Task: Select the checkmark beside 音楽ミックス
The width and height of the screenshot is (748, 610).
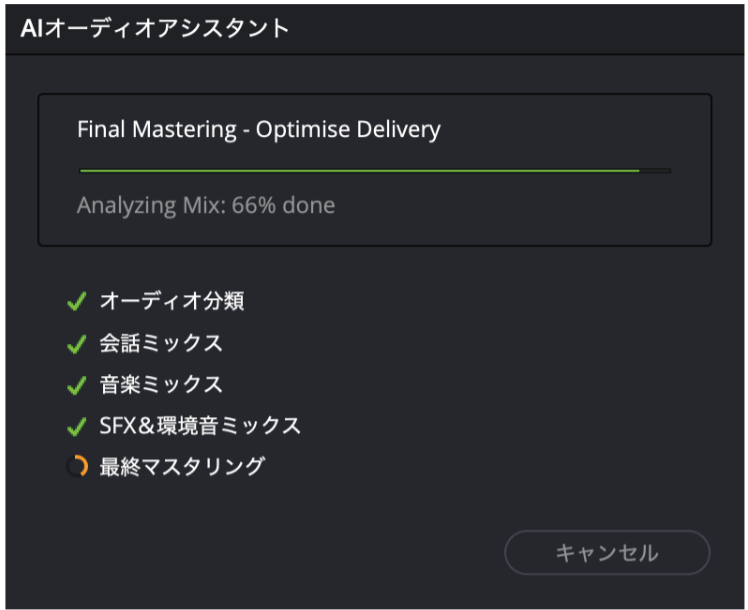Action: pyautogui.click(x=77, y=385)
